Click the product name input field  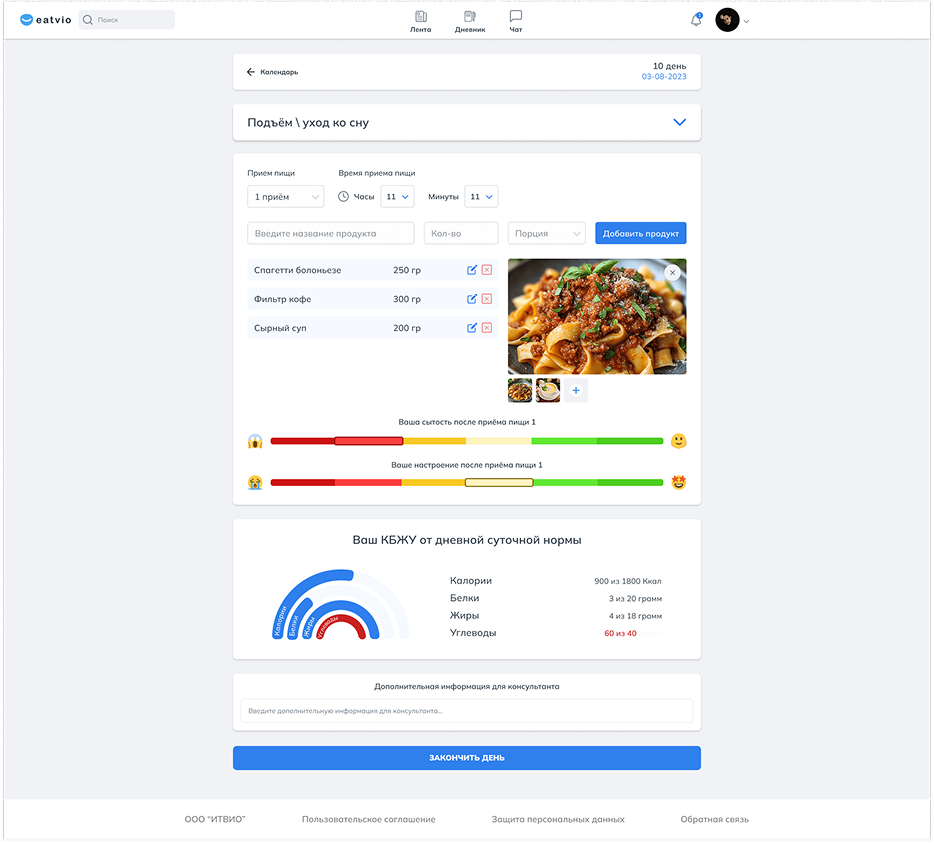tap(330, 233)
